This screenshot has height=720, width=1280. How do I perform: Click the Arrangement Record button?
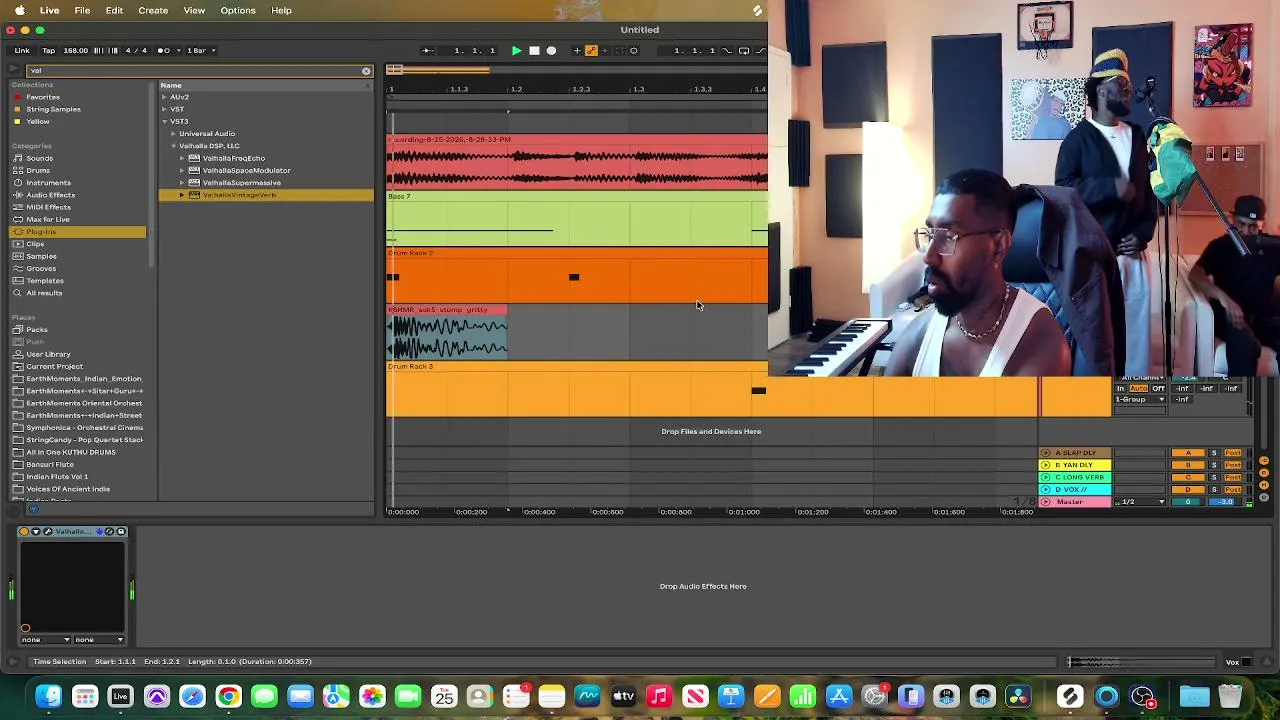coord(551,50)
